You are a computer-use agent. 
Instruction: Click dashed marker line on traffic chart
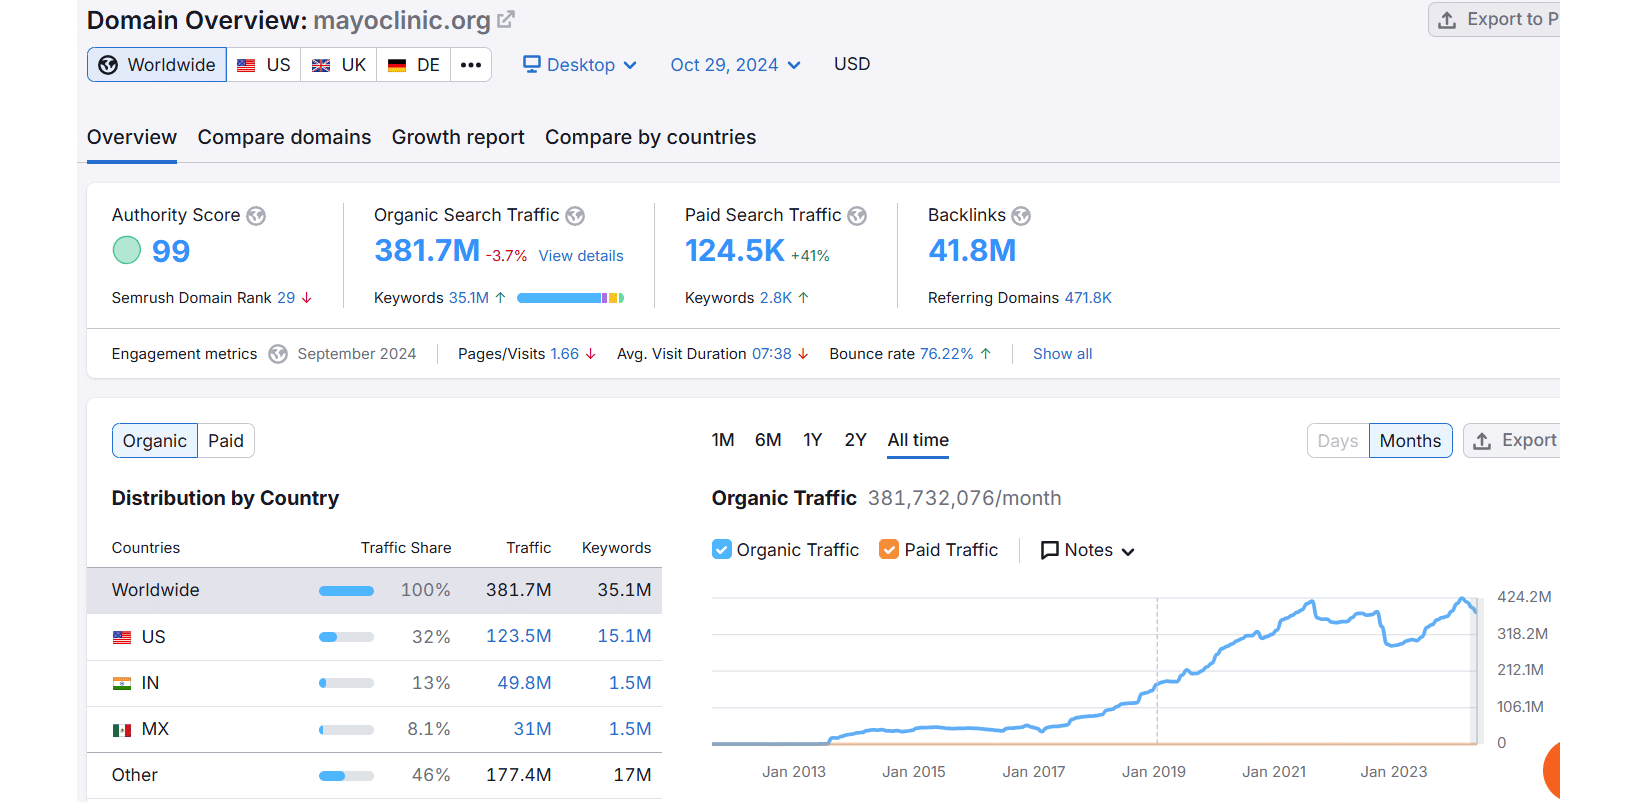[1157, 670]
